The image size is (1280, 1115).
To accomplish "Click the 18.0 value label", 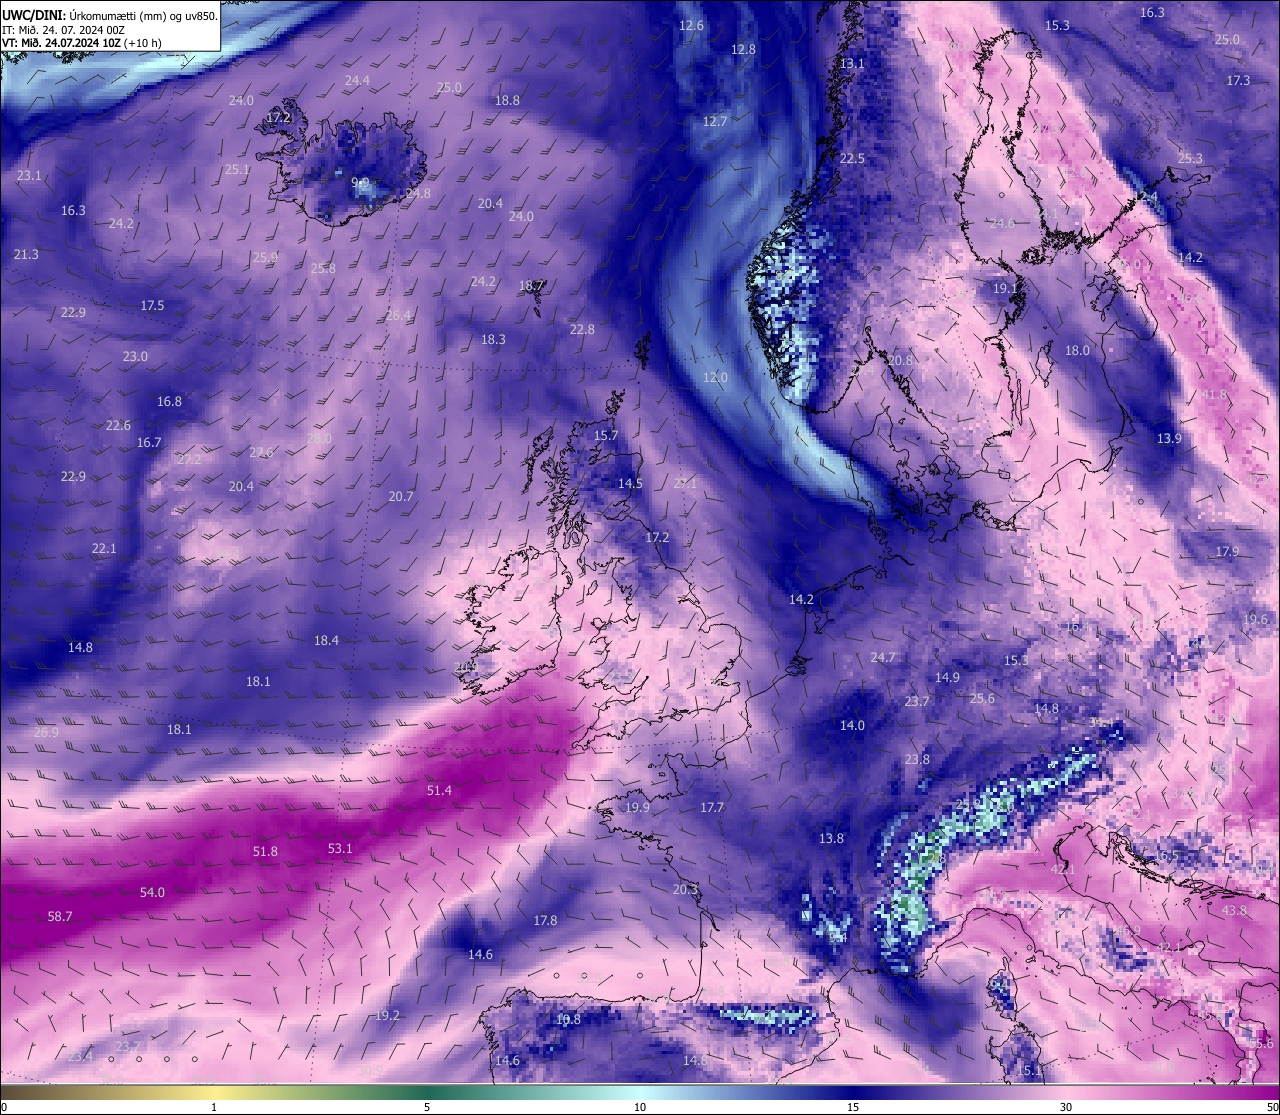I will pyautogui.click(x=1077, y=350).
